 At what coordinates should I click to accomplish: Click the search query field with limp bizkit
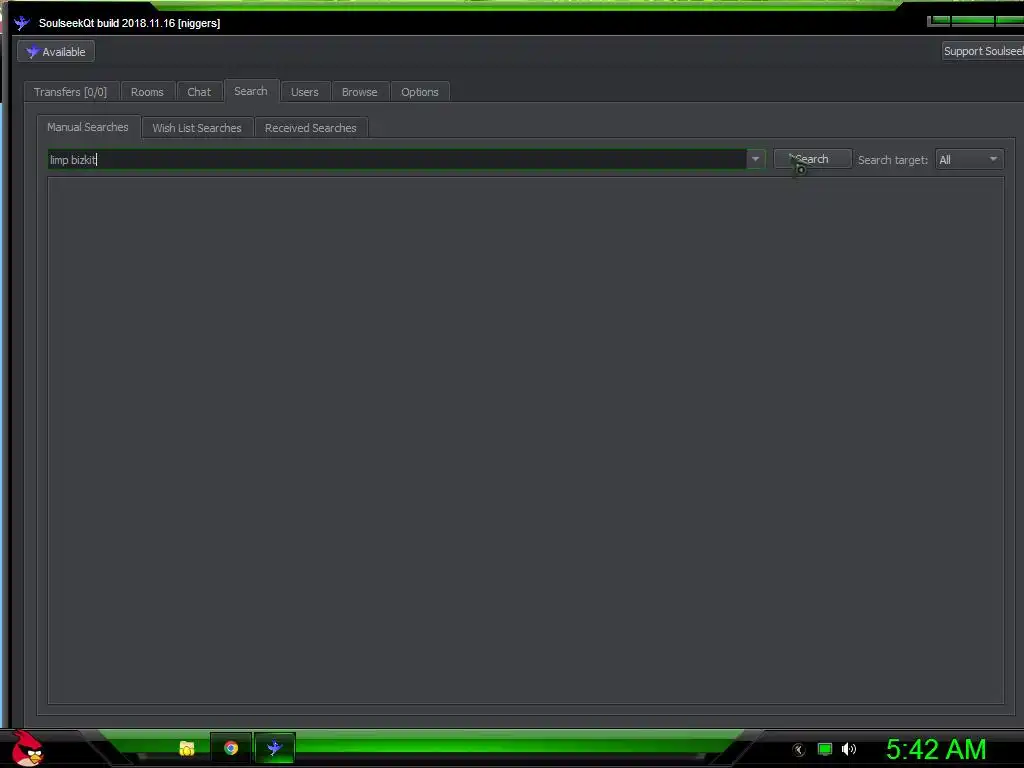point(397,159)
